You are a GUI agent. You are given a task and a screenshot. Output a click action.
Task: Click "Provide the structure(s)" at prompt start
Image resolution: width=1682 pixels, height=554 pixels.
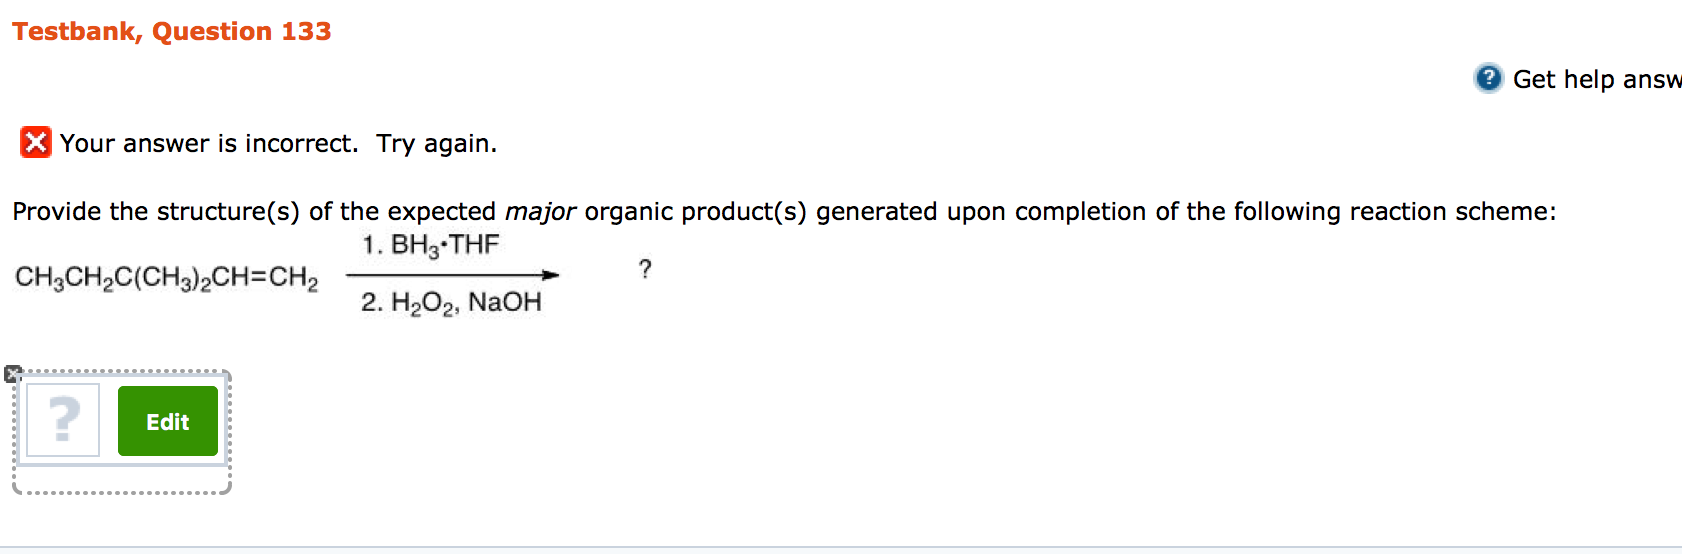[x=155, y=212]
